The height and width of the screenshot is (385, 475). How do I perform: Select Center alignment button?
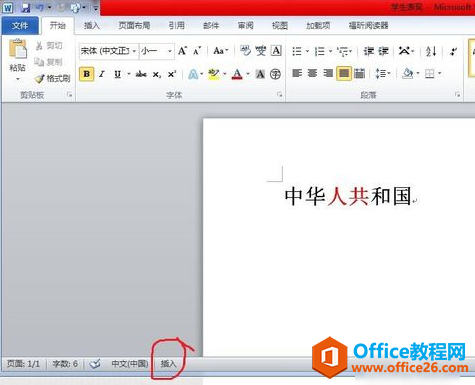coord(312,73)
